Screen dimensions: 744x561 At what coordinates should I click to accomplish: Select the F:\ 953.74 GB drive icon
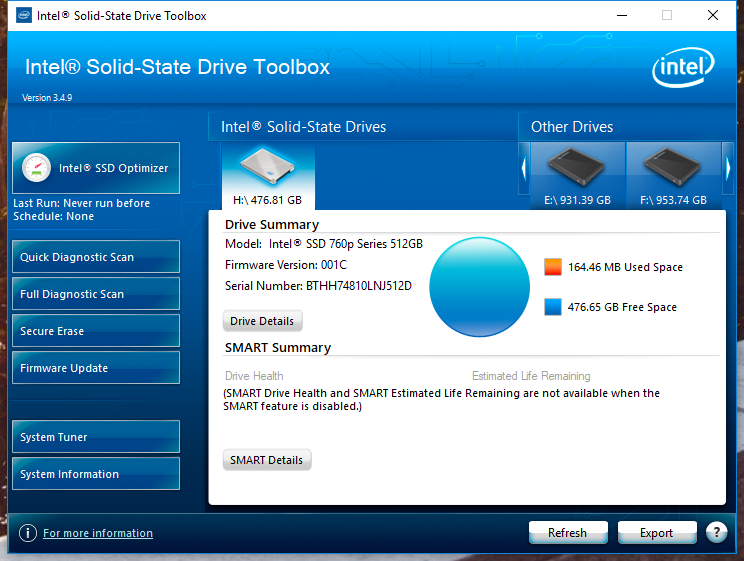(x=673, y=170)
